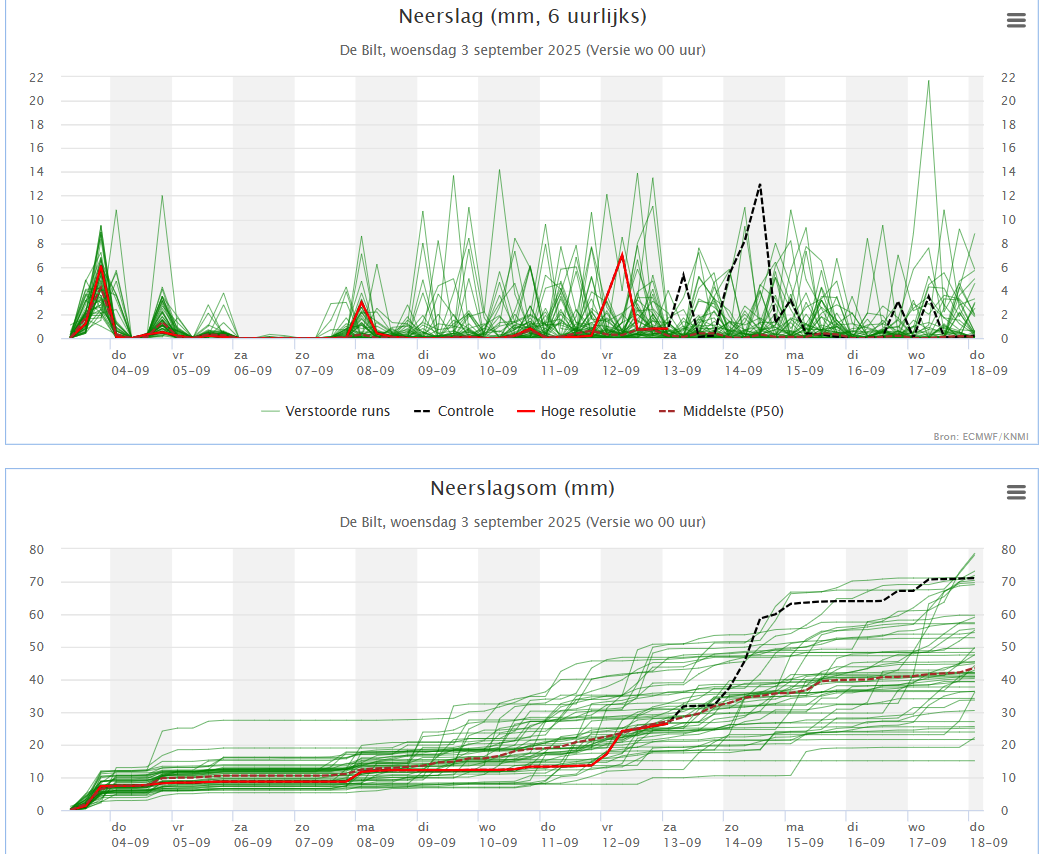This screenshot has width=1042, height=854.
Task: Click the Controle line end in Neerslagsom chart
Action: (974, 578)
